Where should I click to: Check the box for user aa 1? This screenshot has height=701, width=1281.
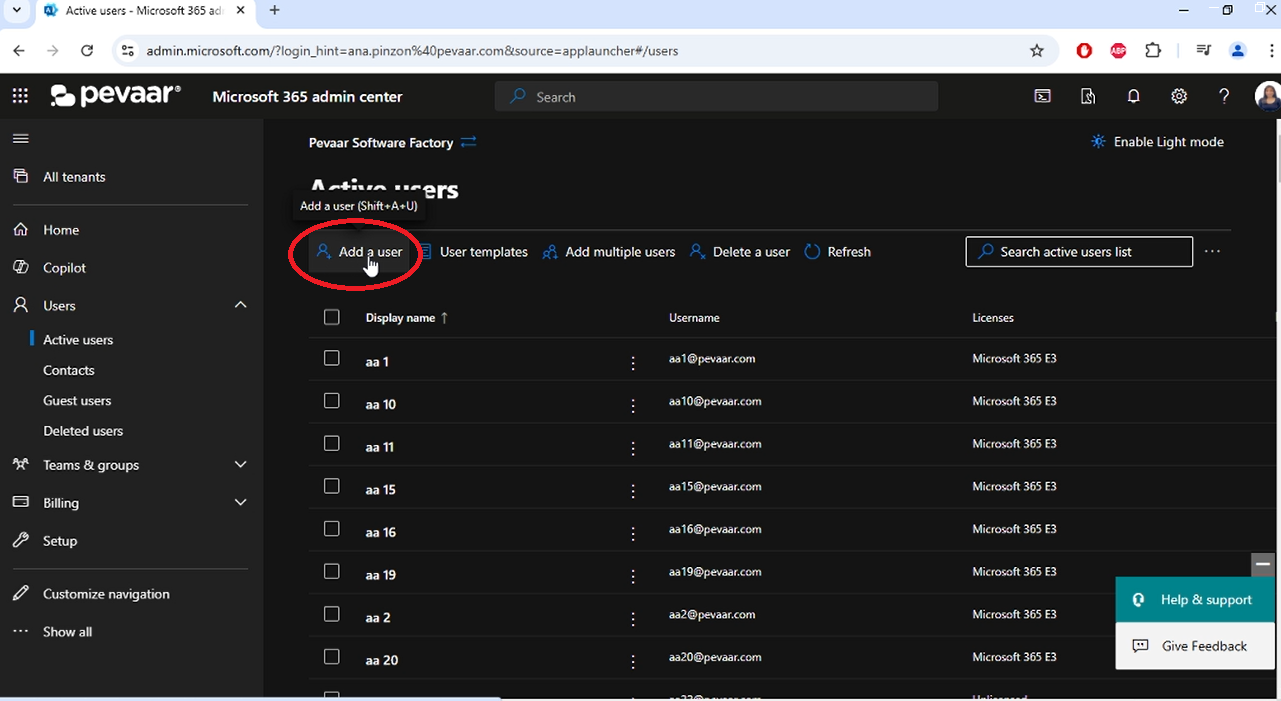(x=332, y=358)
